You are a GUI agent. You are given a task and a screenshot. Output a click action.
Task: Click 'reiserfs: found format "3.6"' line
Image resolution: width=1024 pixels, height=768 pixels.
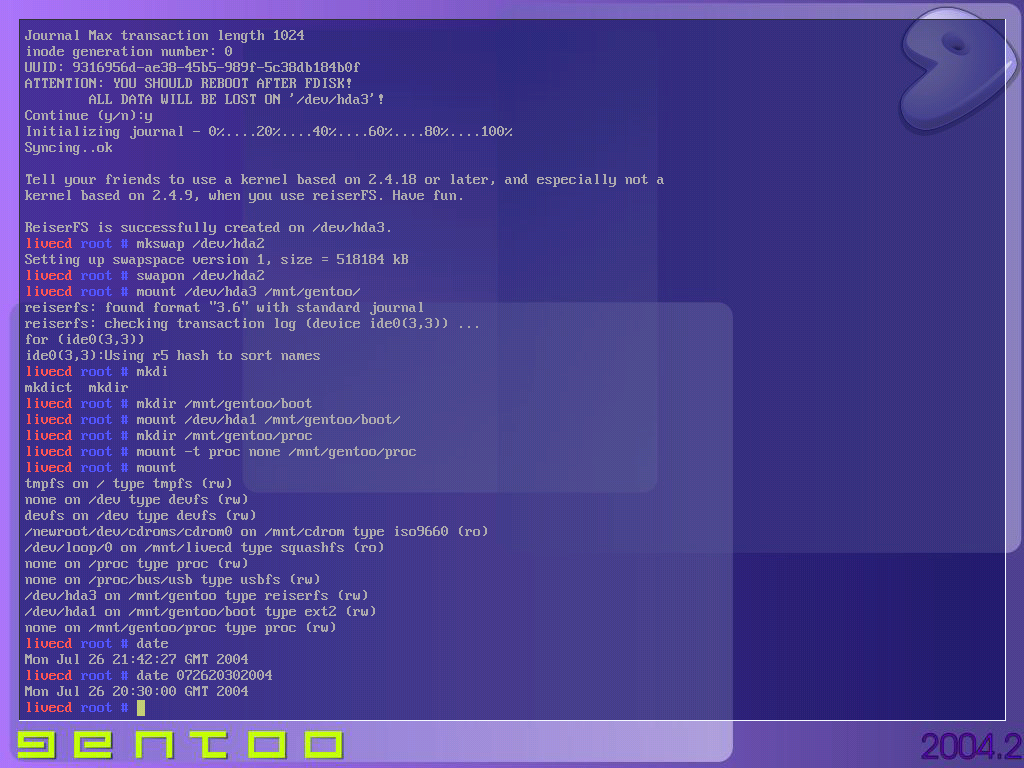(224, 308)
